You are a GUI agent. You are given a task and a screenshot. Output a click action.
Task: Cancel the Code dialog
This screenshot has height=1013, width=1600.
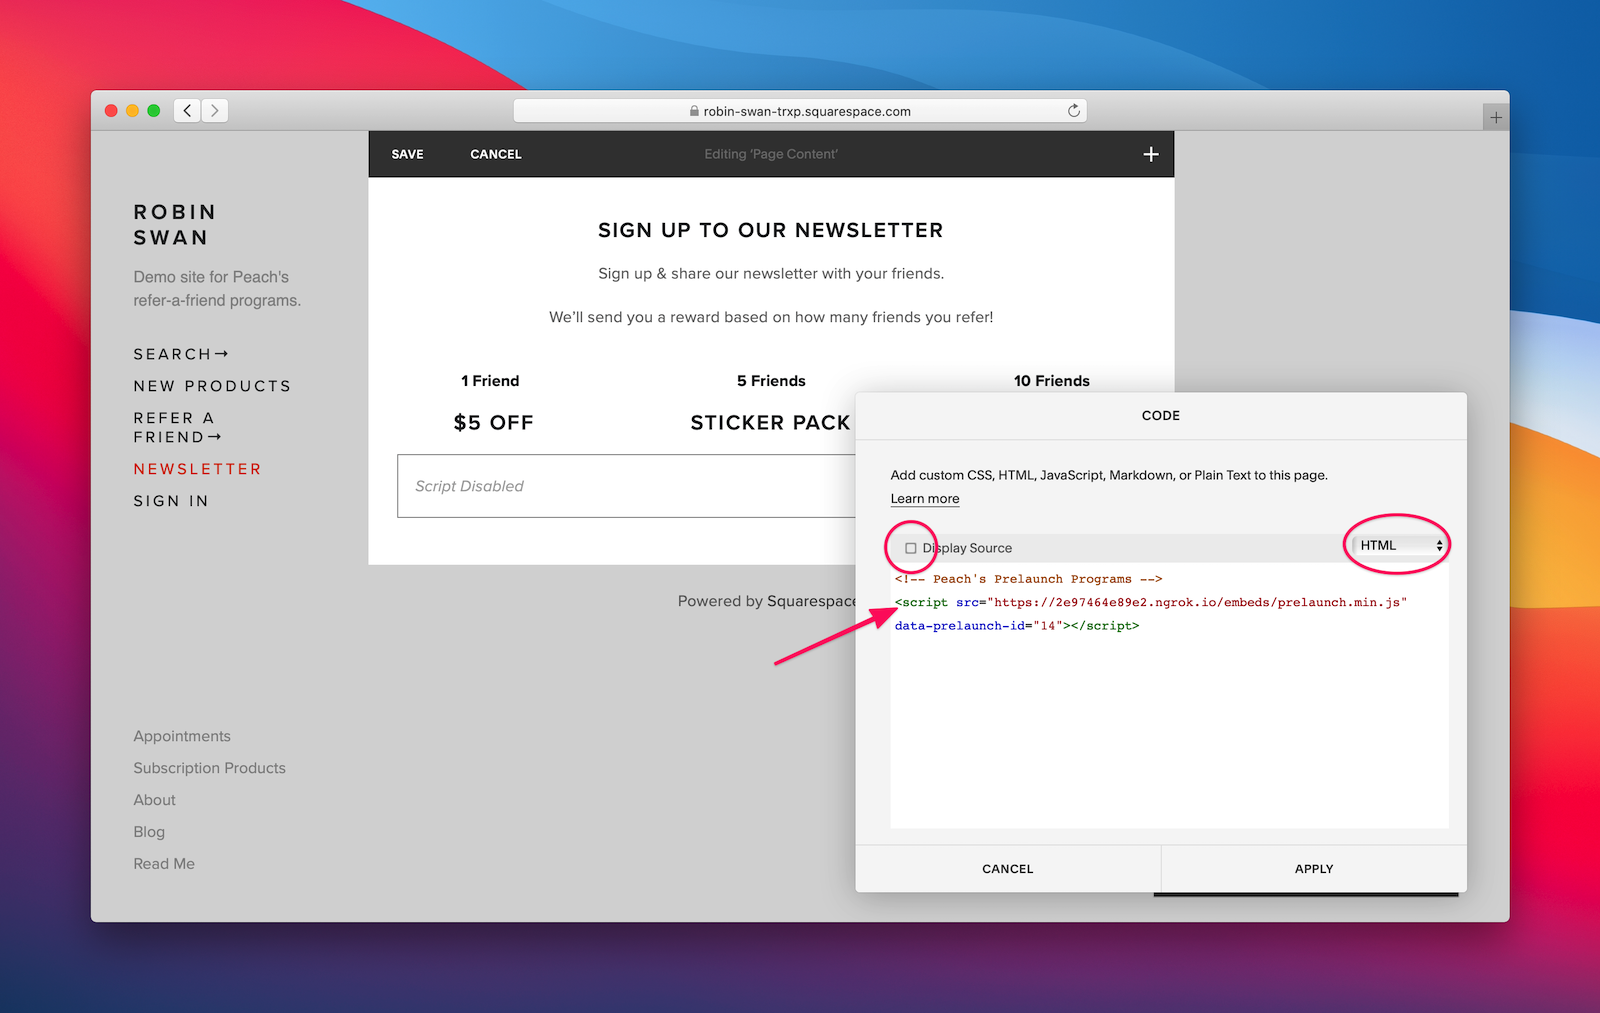[1008, 869]
